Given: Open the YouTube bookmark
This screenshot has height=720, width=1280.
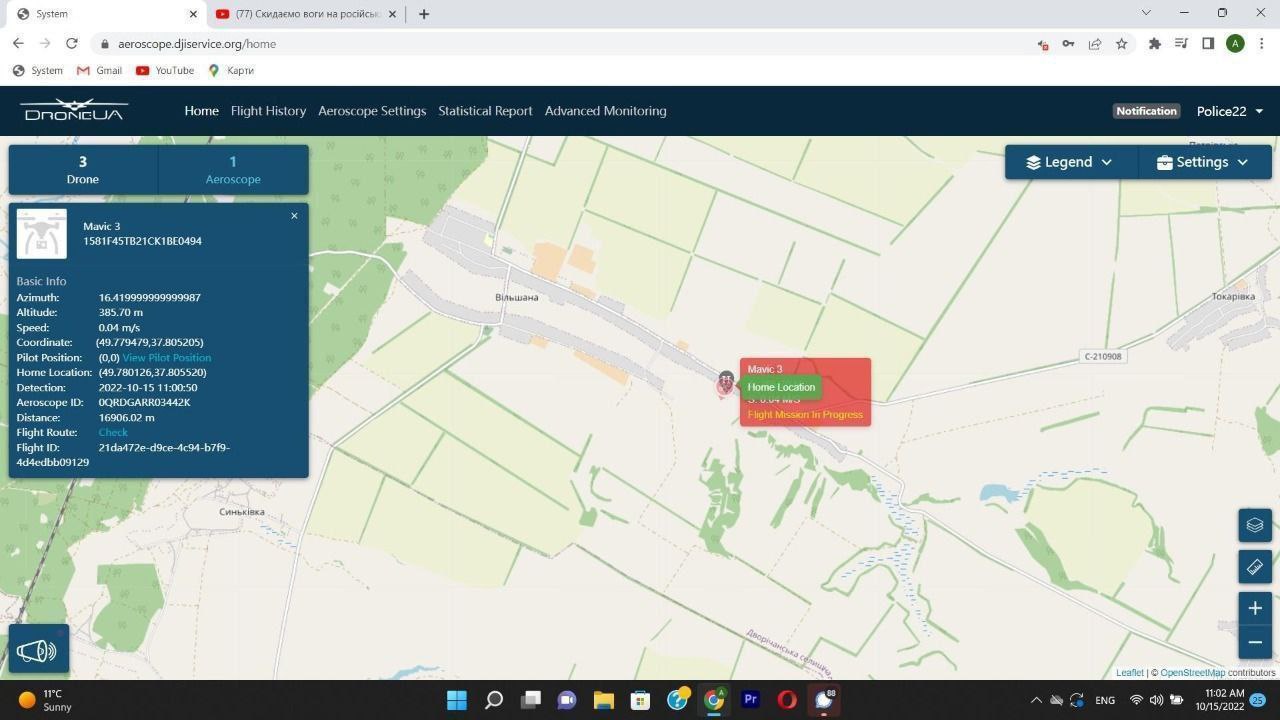Looking at the screenshot, I should 165,70.
